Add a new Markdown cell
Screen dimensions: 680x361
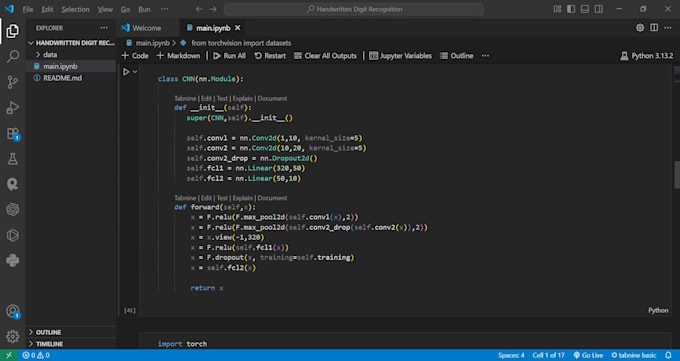[178, 56]
